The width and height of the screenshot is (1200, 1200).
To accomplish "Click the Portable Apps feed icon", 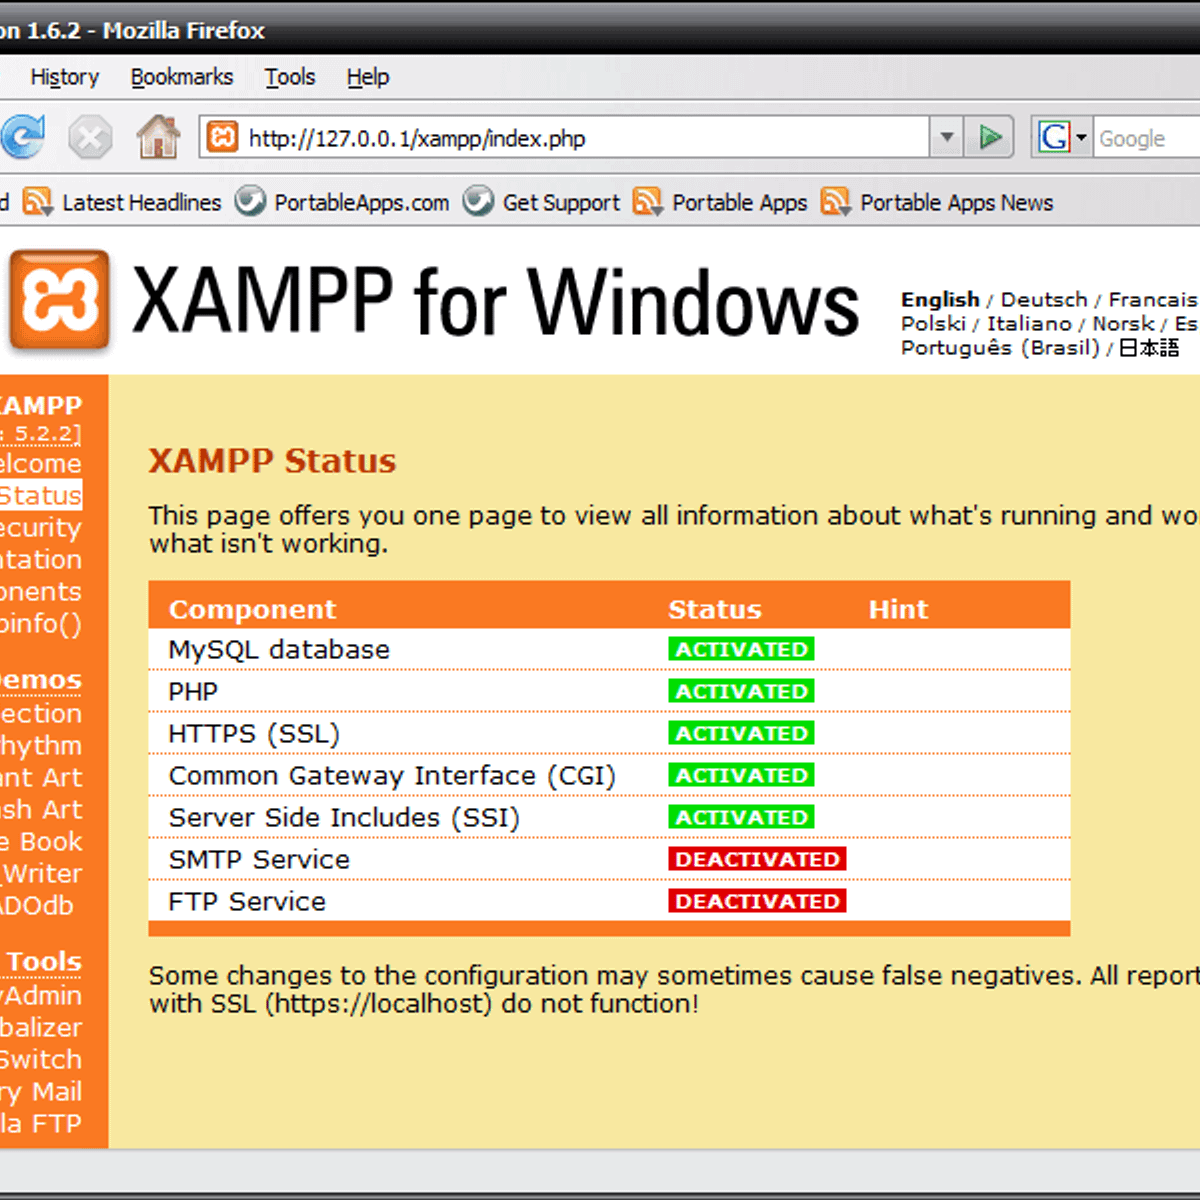I will click(648, 202).
